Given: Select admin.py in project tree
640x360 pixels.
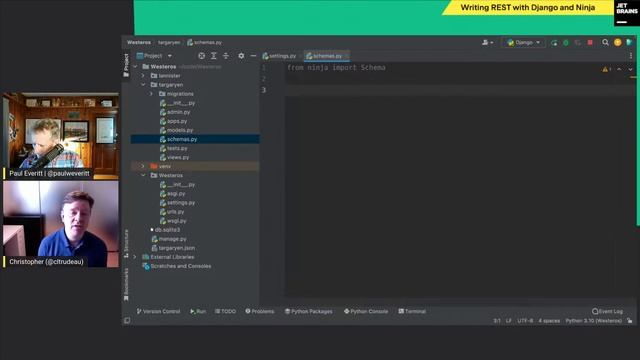Looking at the screenshot, I should click(x=175, y=112).
